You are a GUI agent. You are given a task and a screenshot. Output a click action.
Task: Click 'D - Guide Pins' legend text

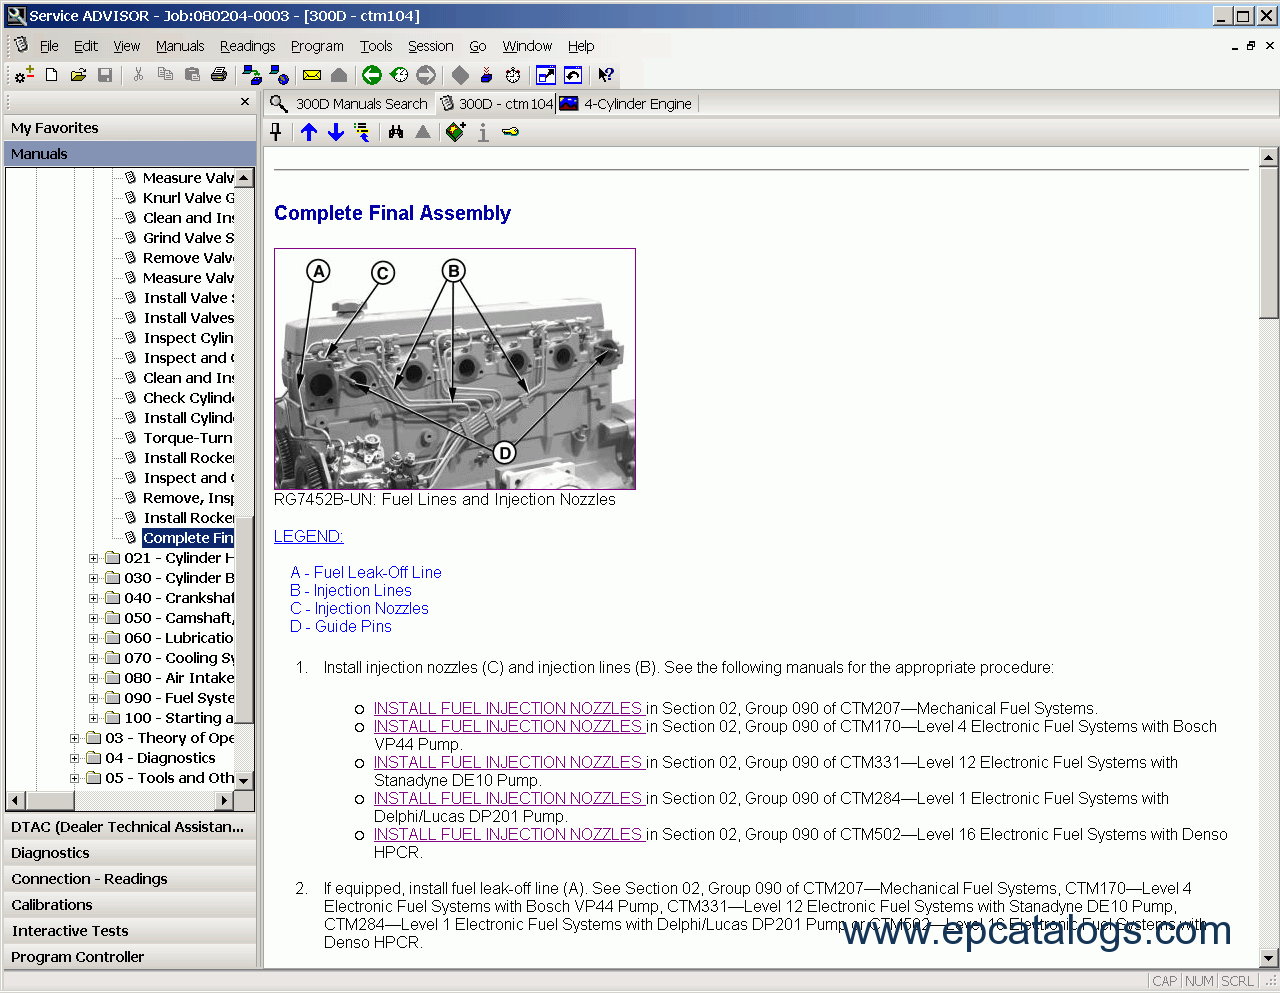tap(341, 626)
